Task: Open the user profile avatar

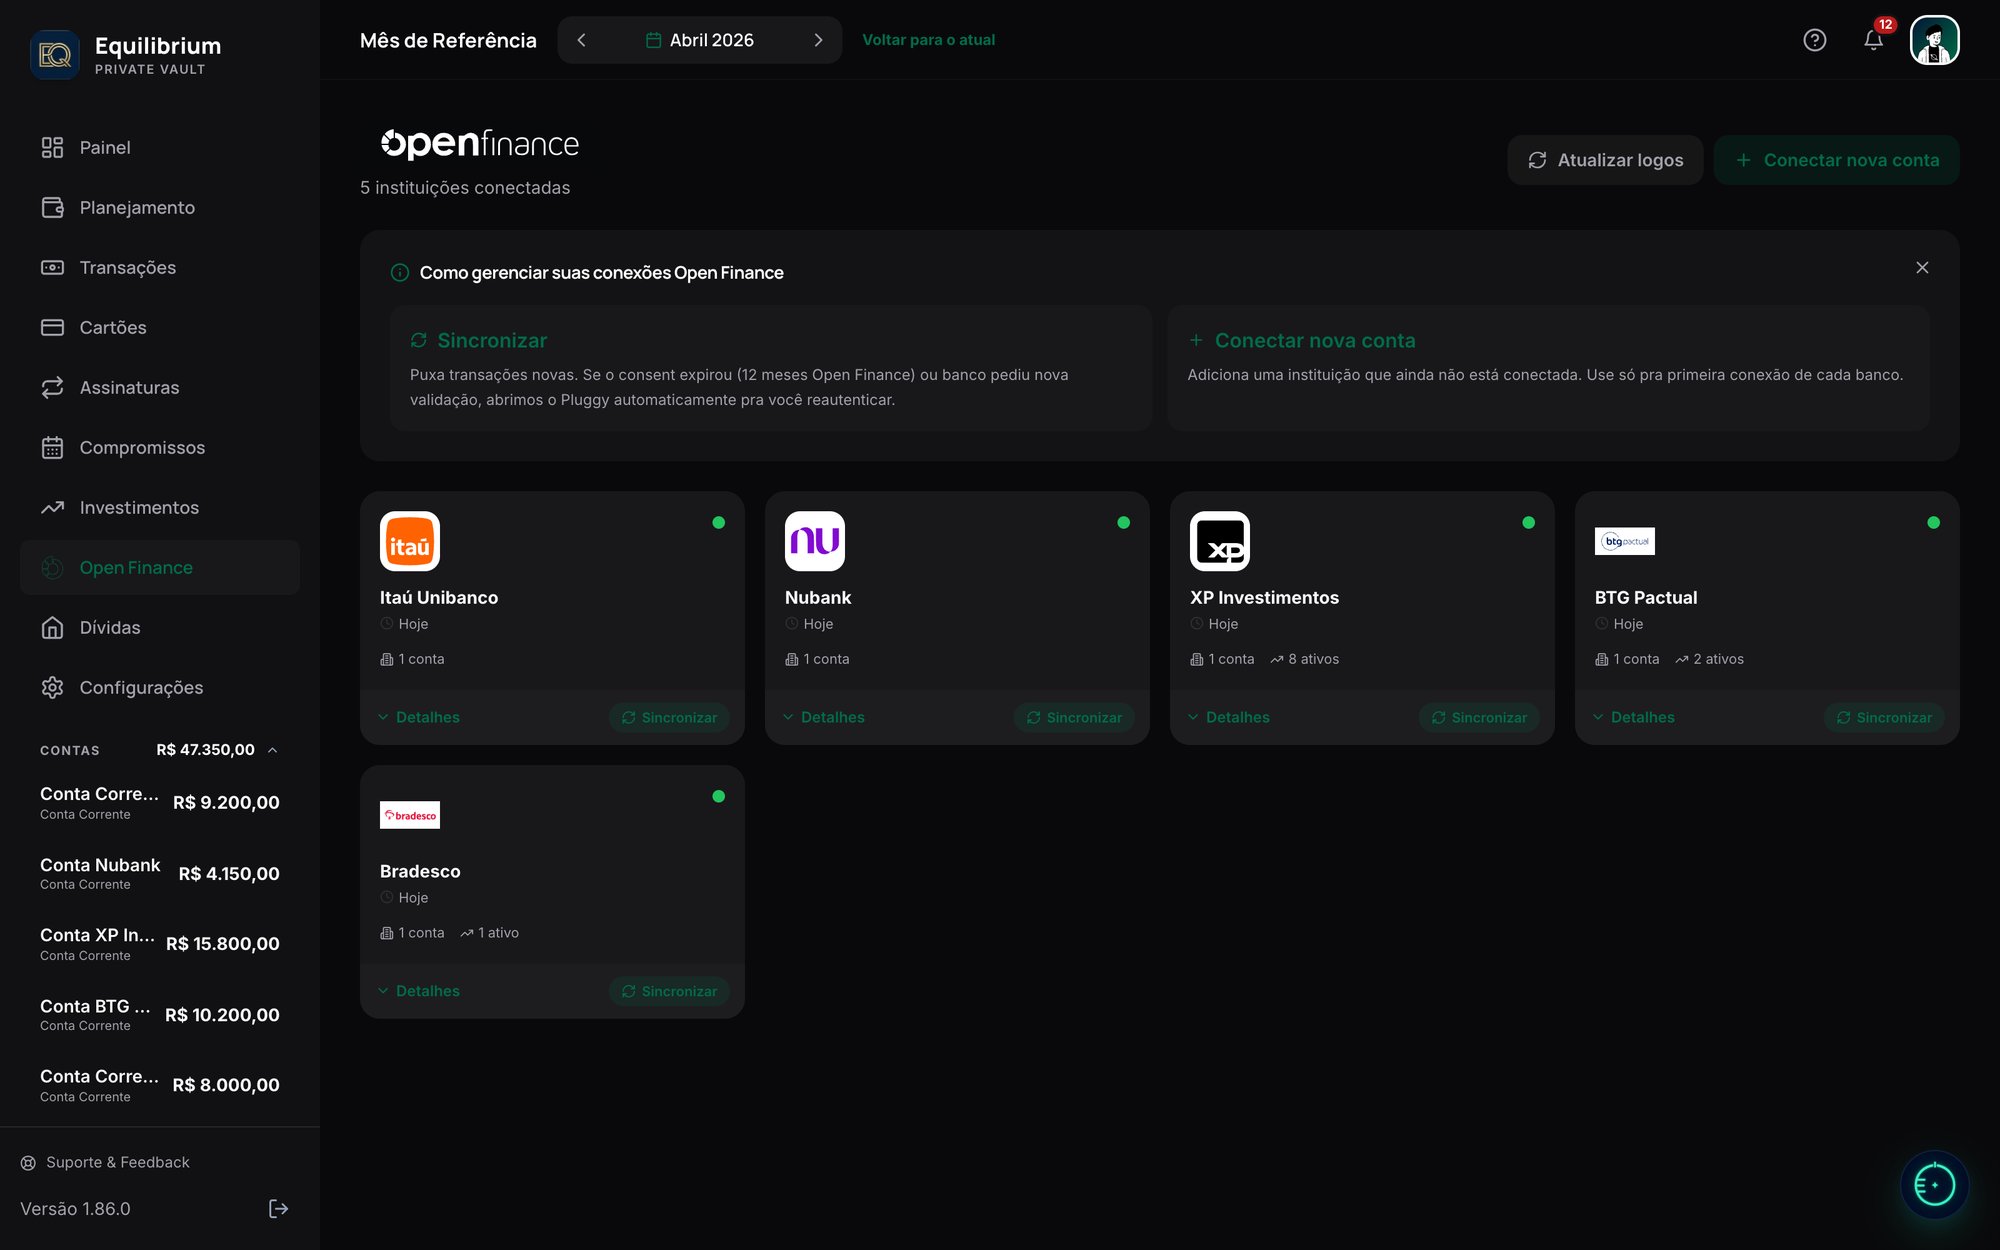Action: pyautogui.click(x=1934, y=40)
